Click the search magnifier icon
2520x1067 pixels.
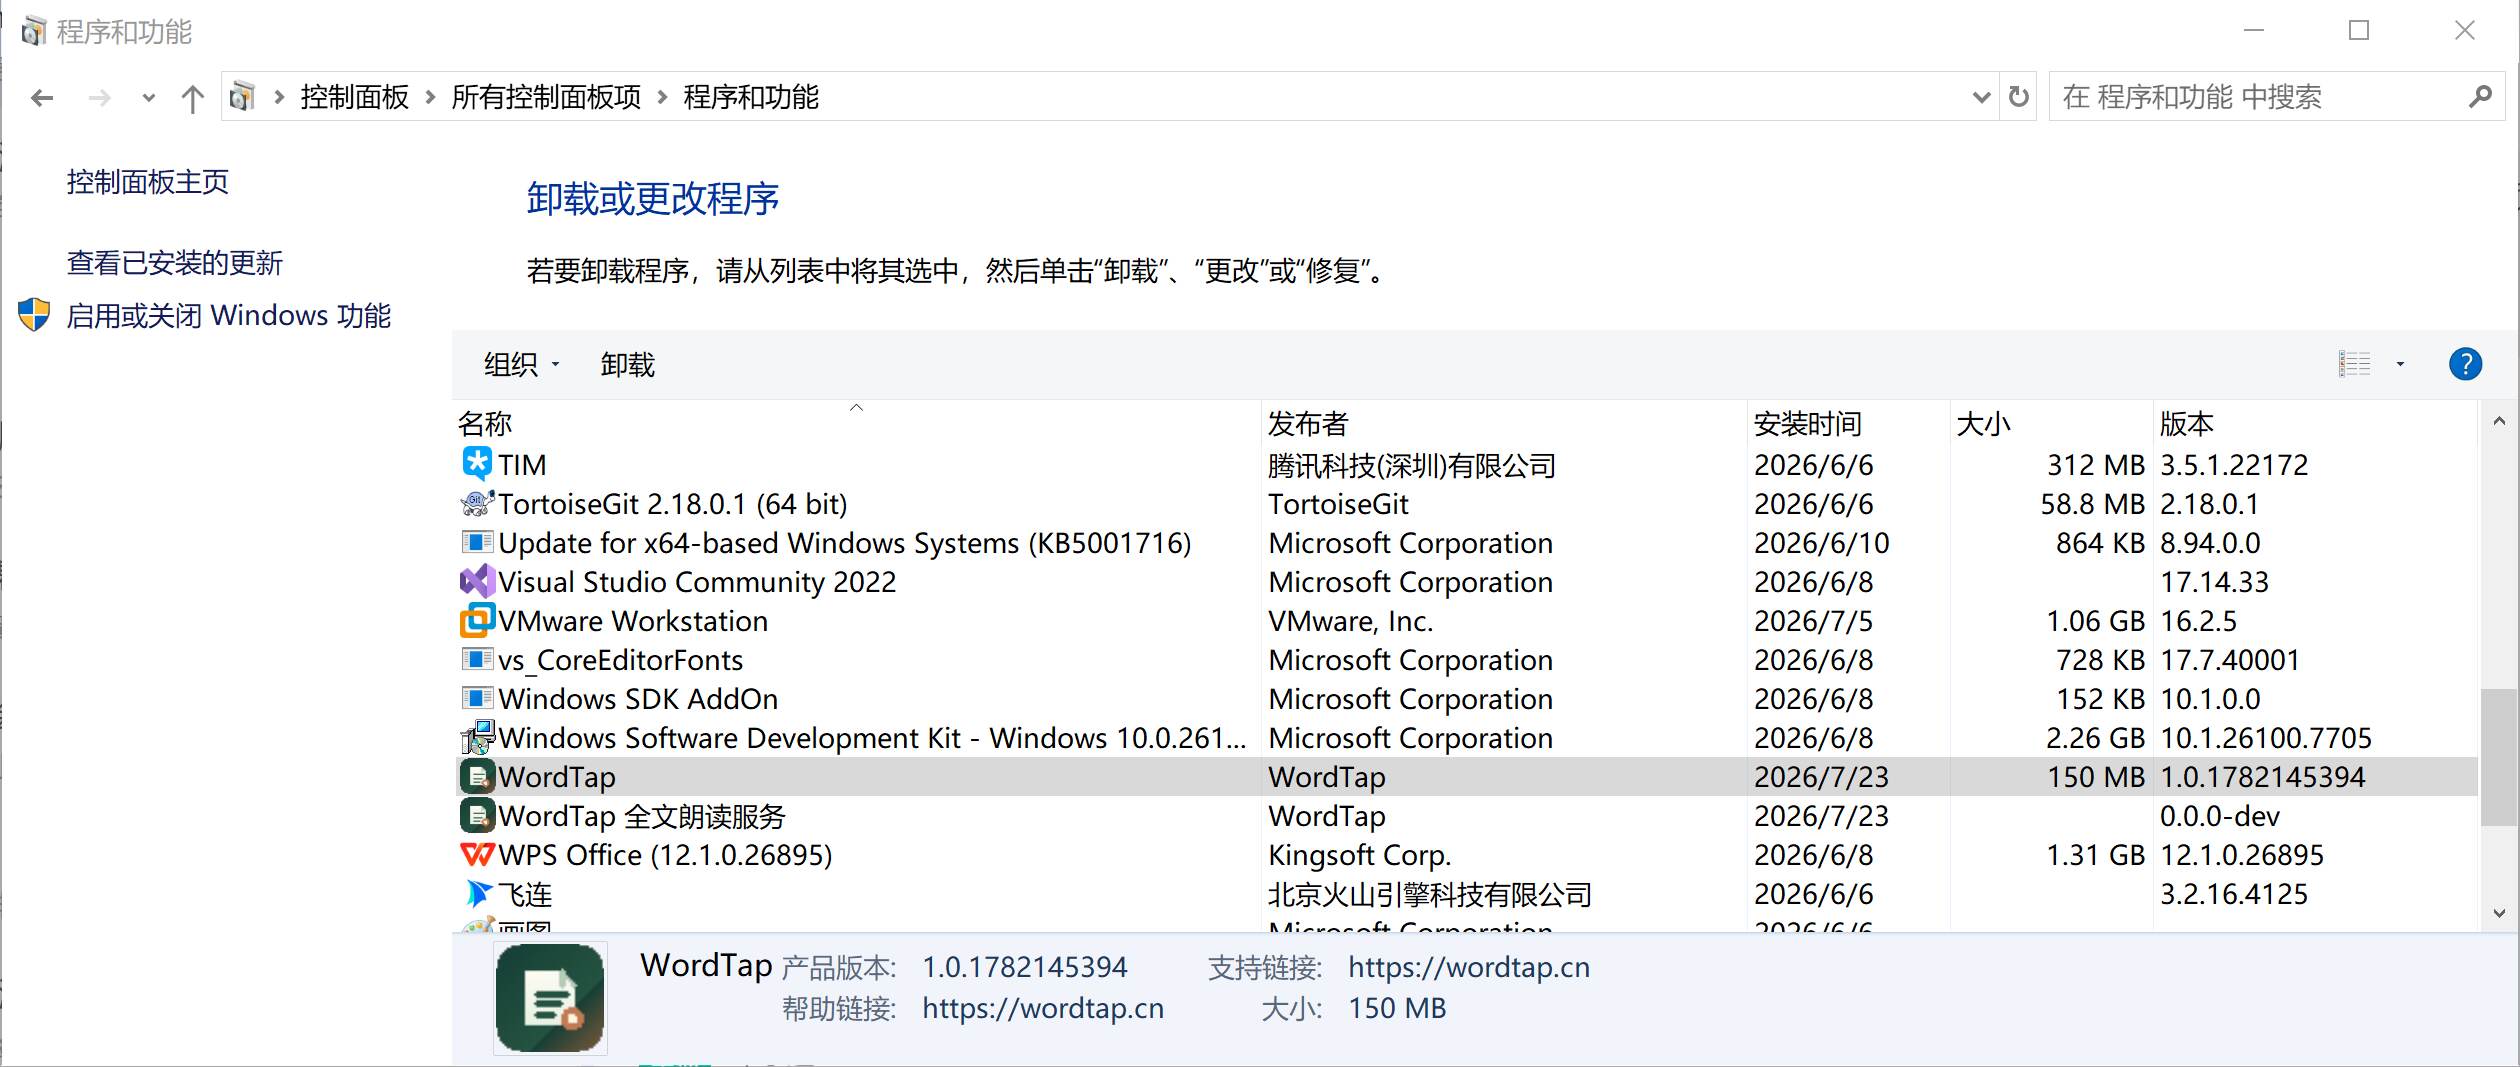2480,97
